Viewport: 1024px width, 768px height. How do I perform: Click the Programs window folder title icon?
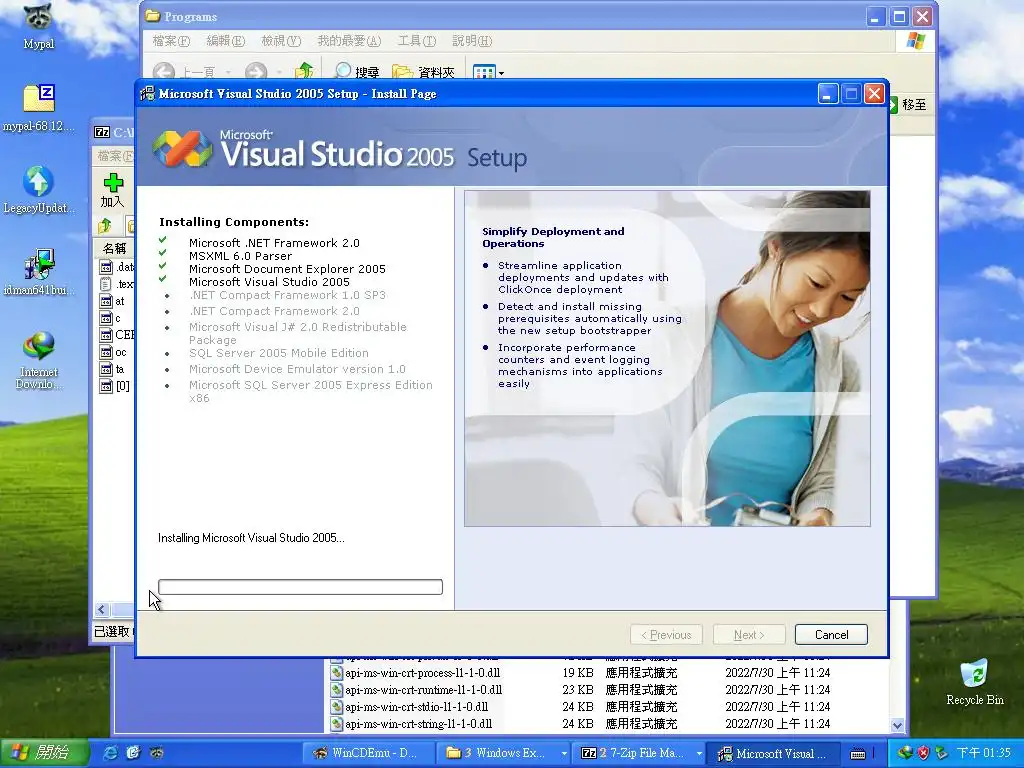point(153,16)
